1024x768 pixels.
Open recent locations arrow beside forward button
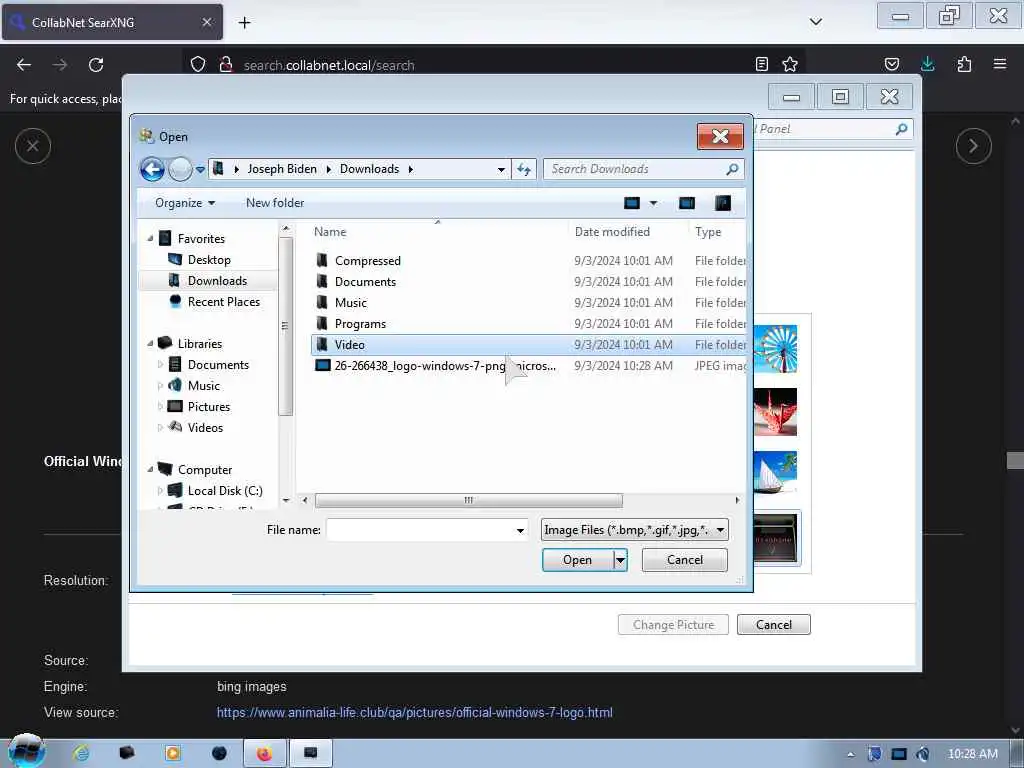click(x=200, y=170)
